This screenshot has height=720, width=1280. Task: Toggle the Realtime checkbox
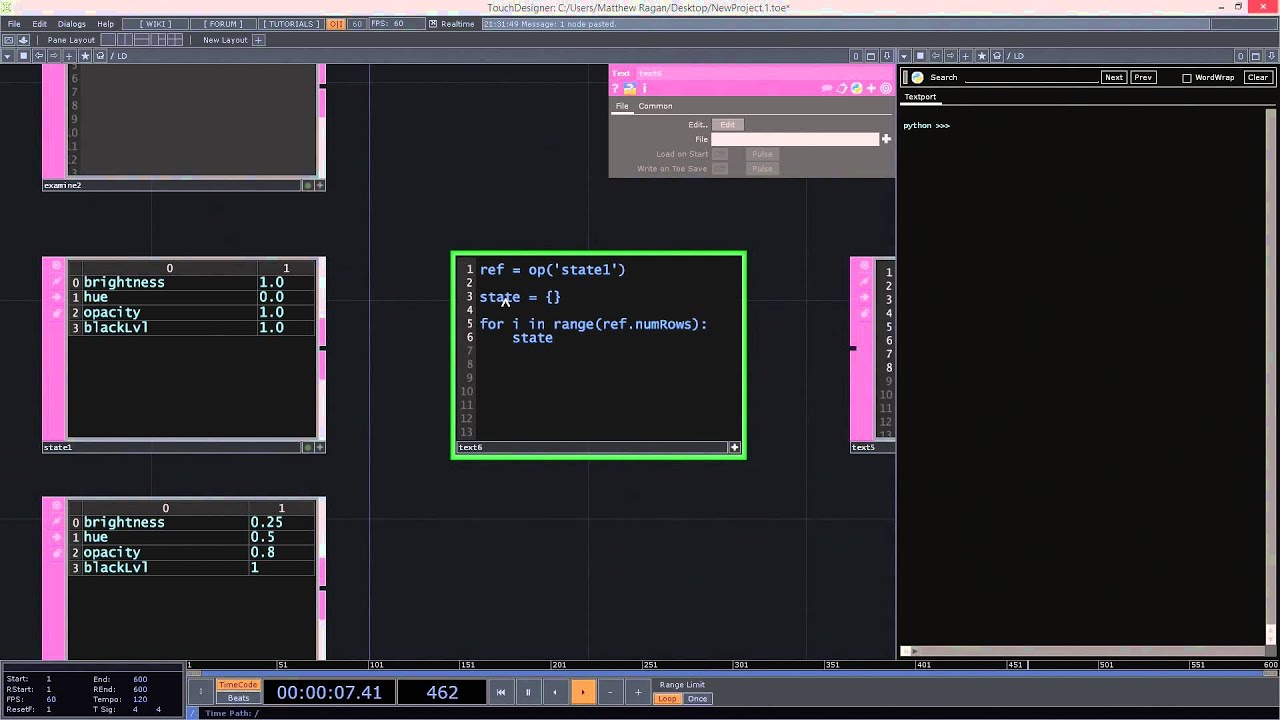[433, 24]
